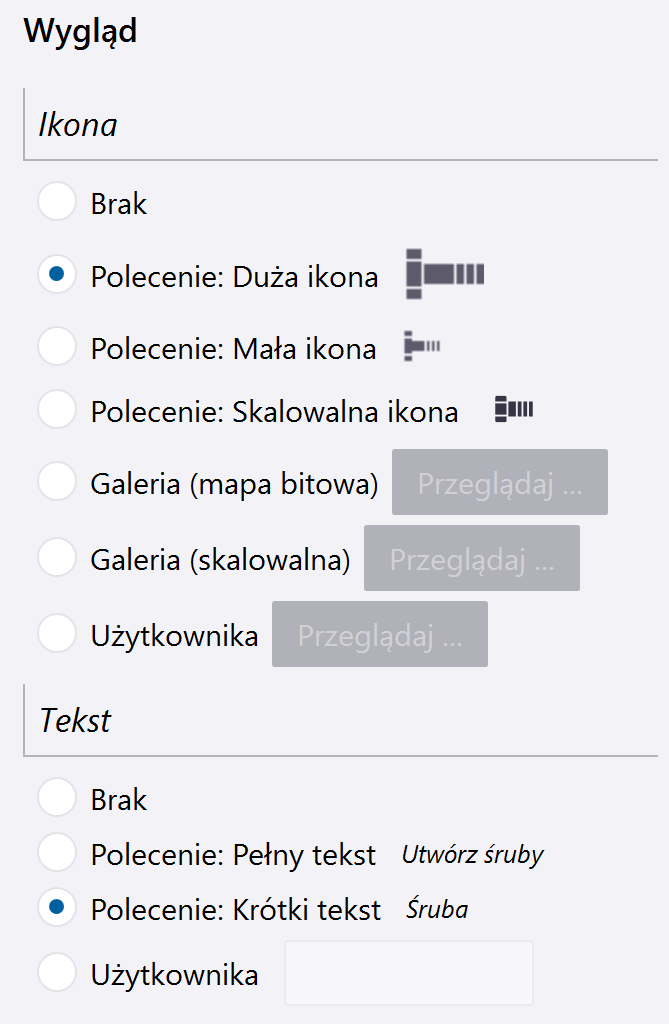Click 'Przeglądaj ...' beside Galeria (skalowalna)
Image resolution: width=669 pixels, height=1024 pixels.
coord(471,558)
